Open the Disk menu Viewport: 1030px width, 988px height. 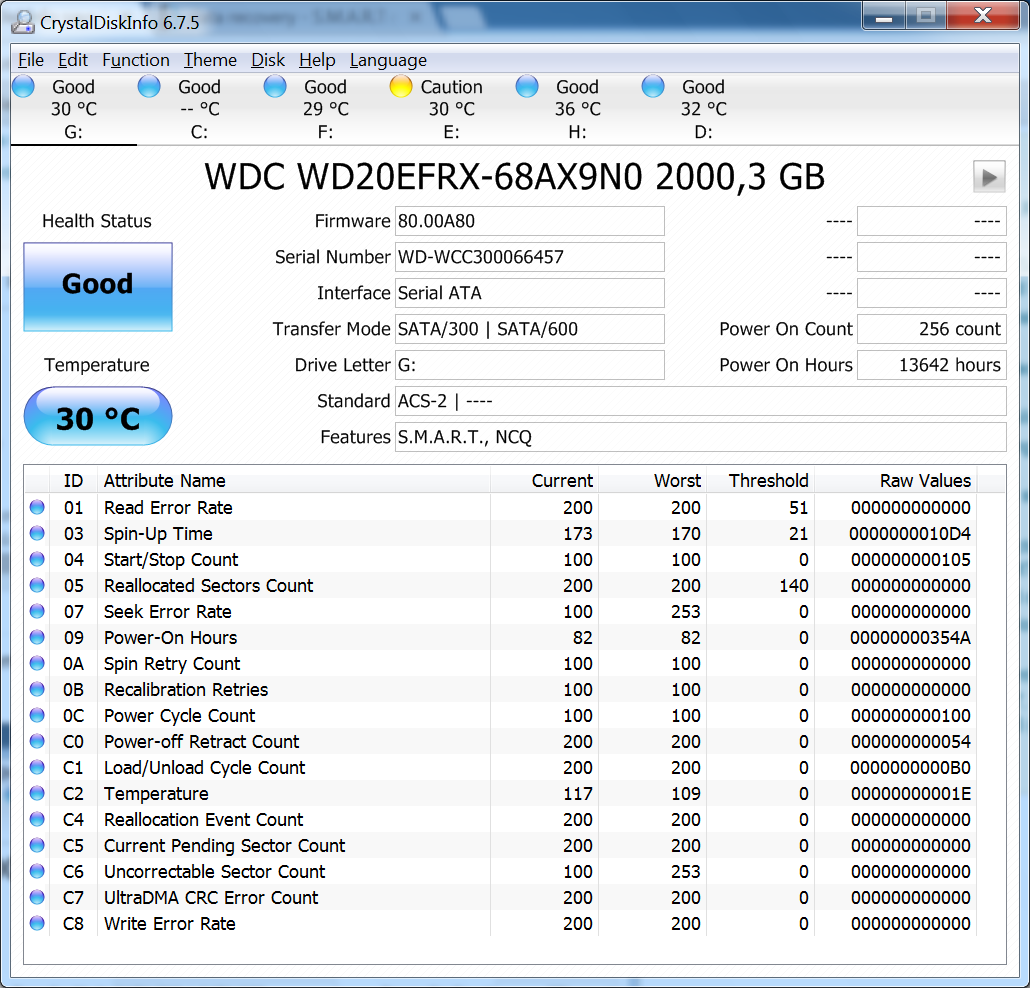click(268, 60)
